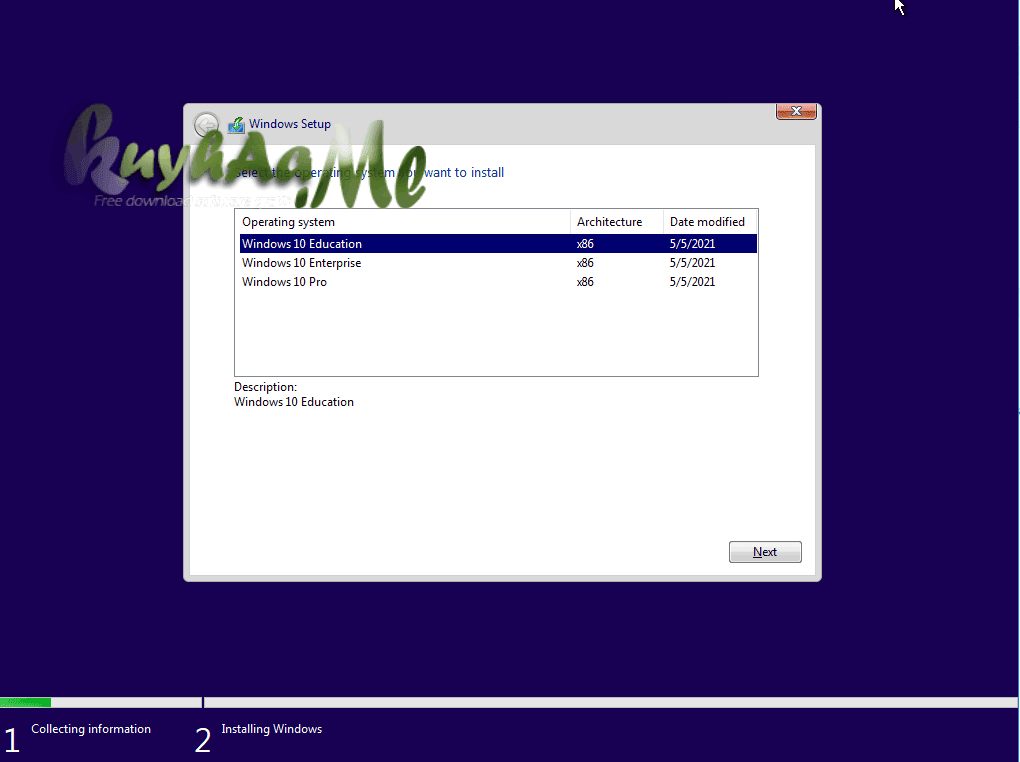Click the Windows Setup title icon
This screenshot has height=762, width=1020.
[236, 124]
